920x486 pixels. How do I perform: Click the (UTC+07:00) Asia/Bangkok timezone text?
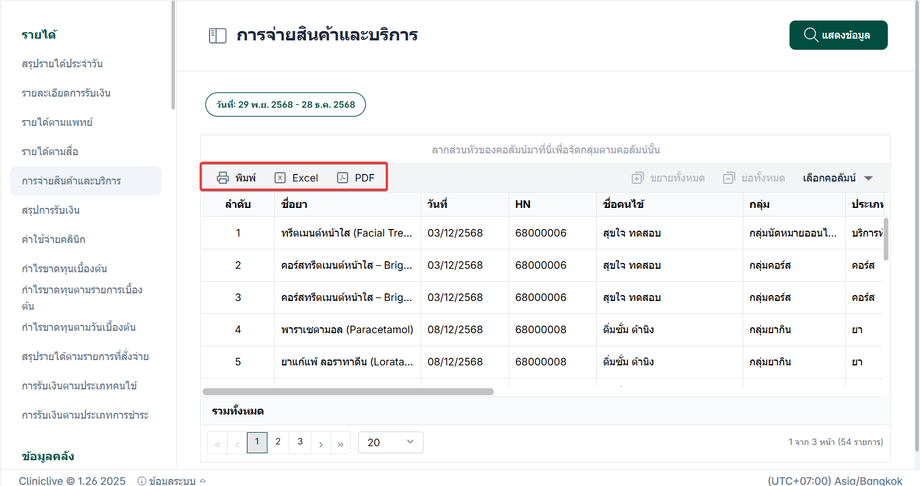[x=835, y=481]
